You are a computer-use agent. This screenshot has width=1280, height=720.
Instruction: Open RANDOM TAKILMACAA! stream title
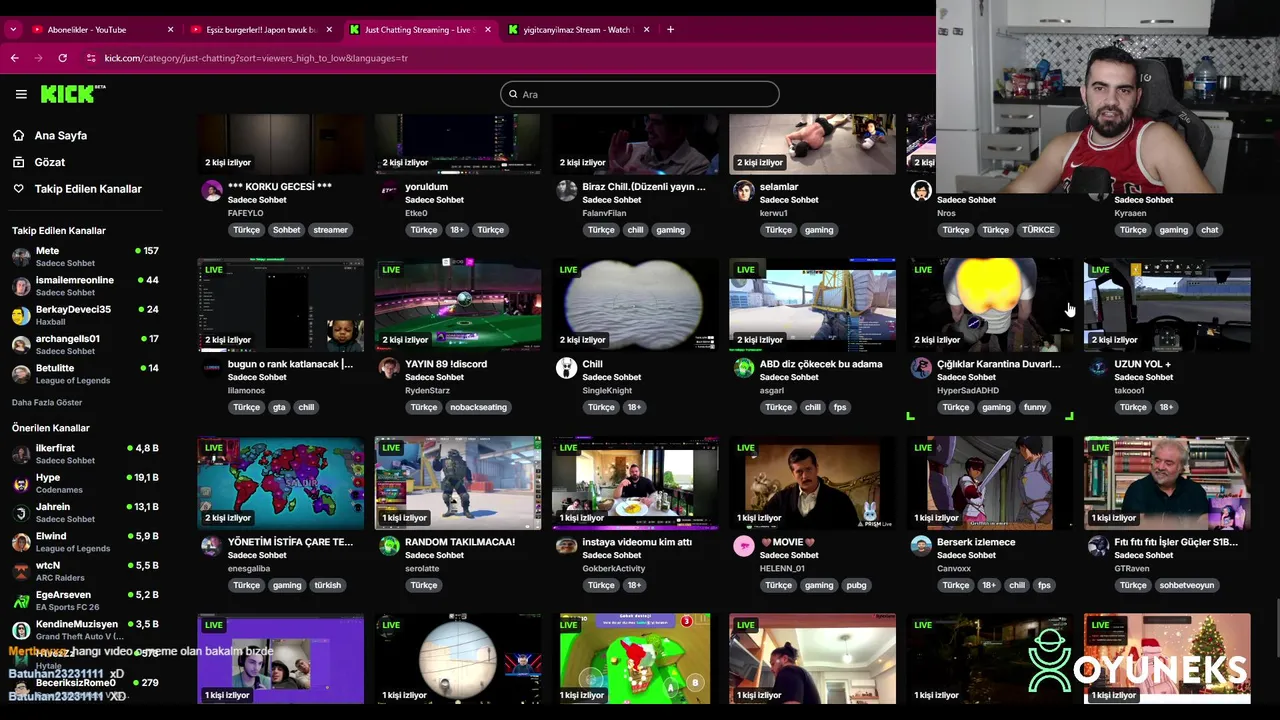(460, 542)
